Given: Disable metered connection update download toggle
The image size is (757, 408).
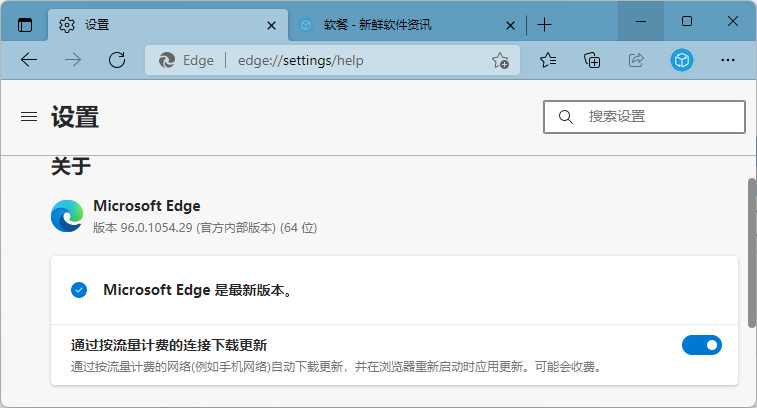Looking at the screenshot, I should (x=701, y=345).
